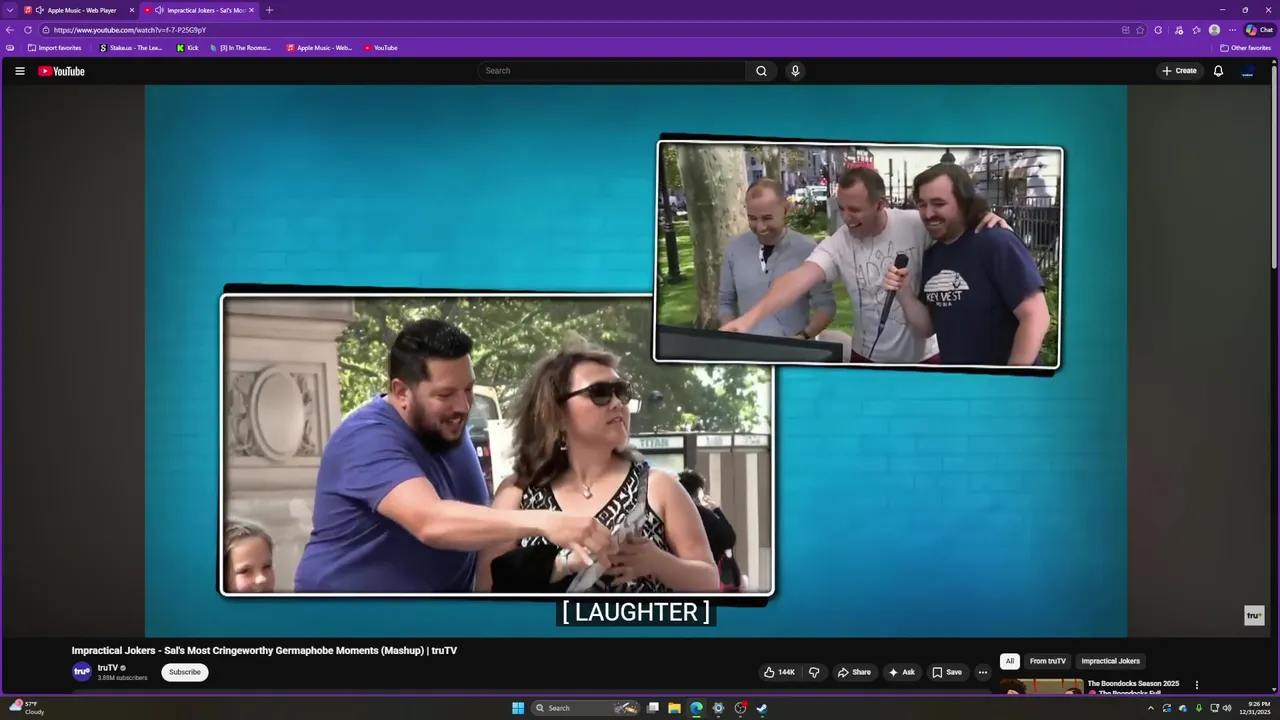Open Steam from the taskbar
The width and height of the screenshot is (1280, 720).
pos(762,708)
